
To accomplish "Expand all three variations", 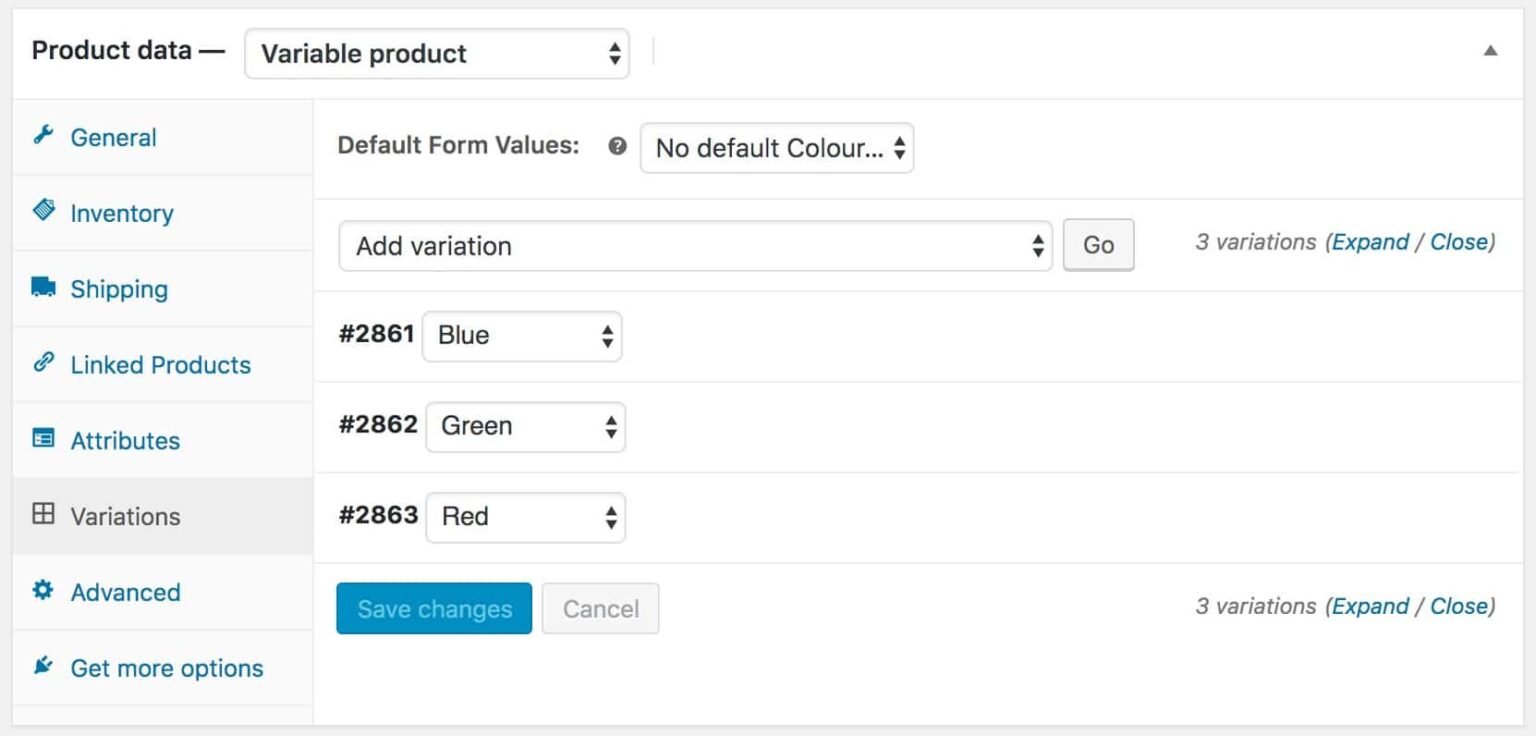I will click(1370, 241).
